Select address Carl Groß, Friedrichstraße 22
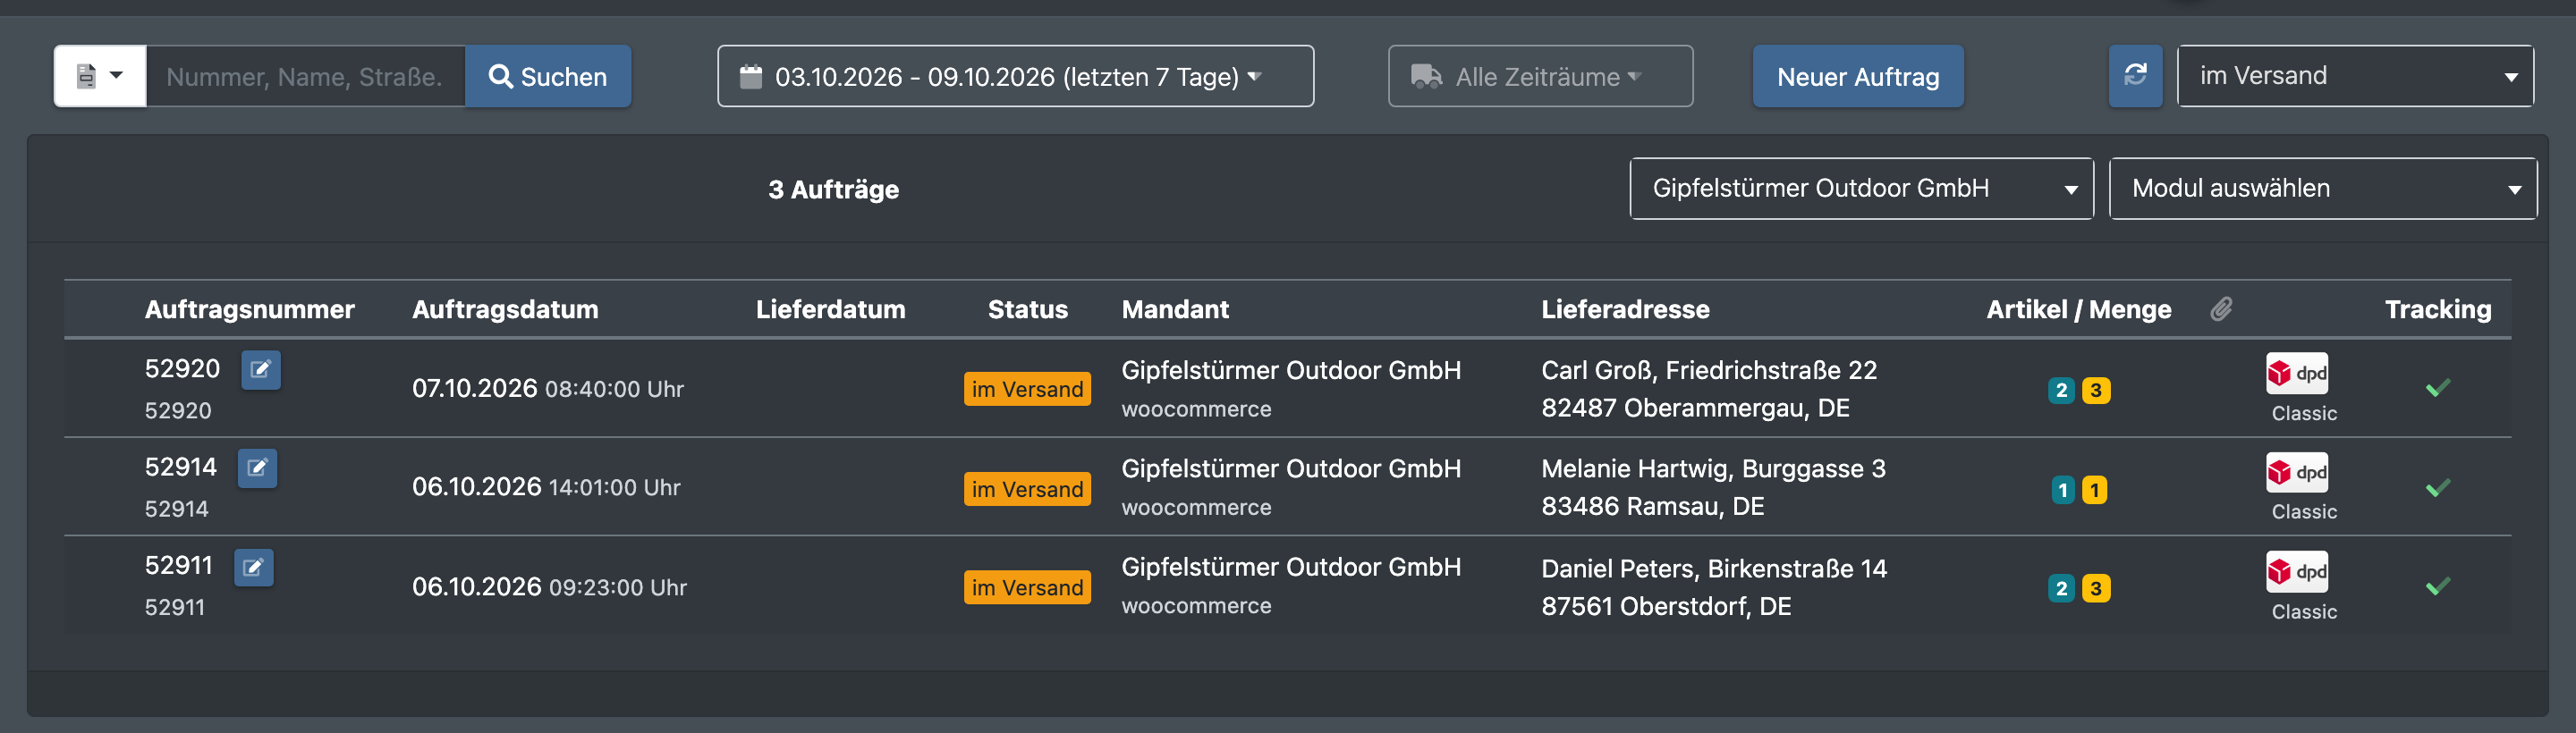The height and width of the screenshot is (733, 2576). [1709, 370]
